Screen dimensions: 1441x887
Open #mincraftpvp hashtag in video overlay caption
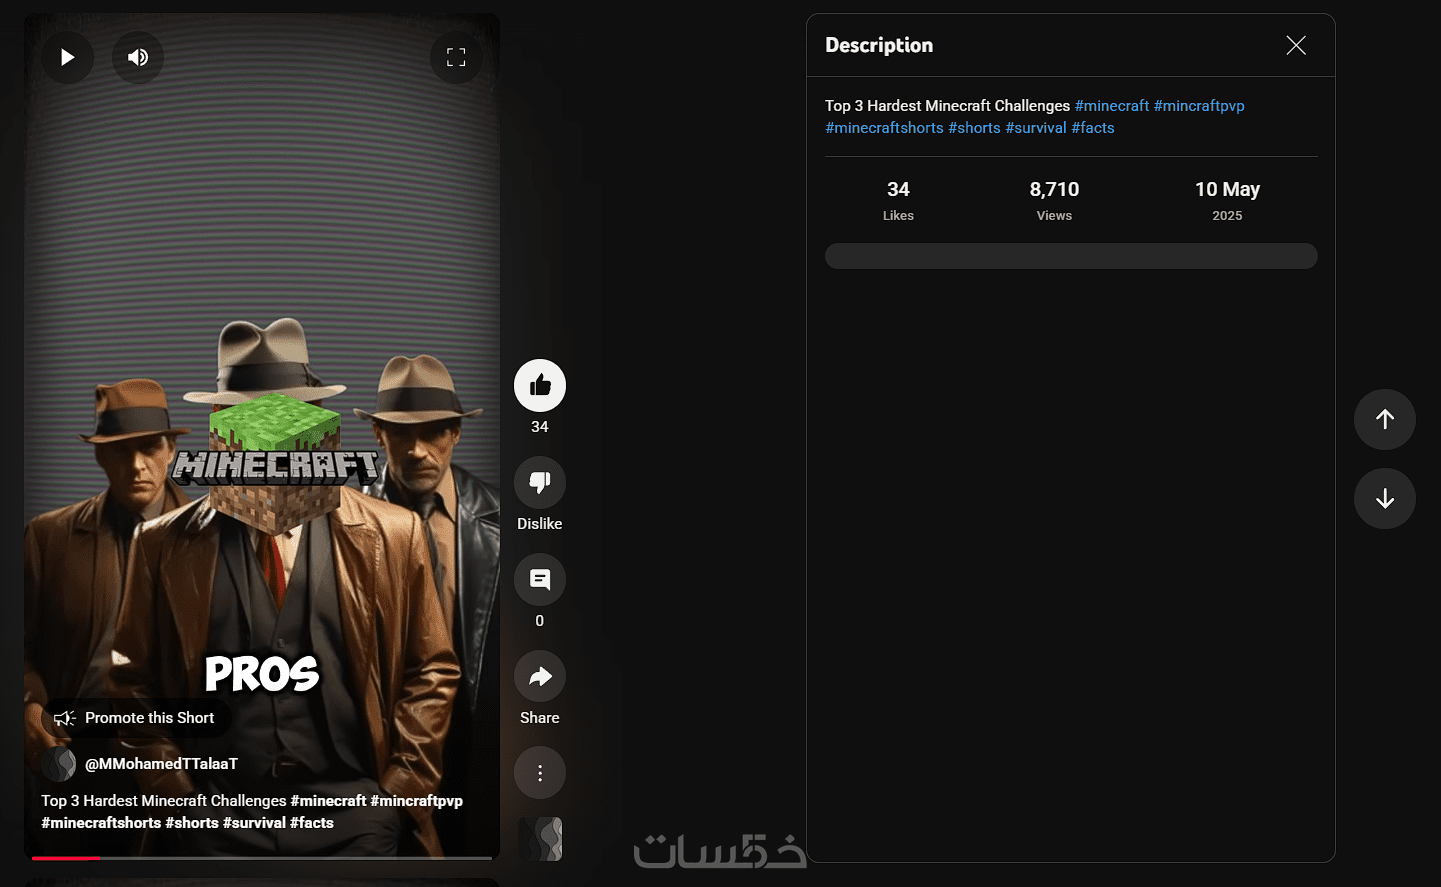click(x=417, y=801)
